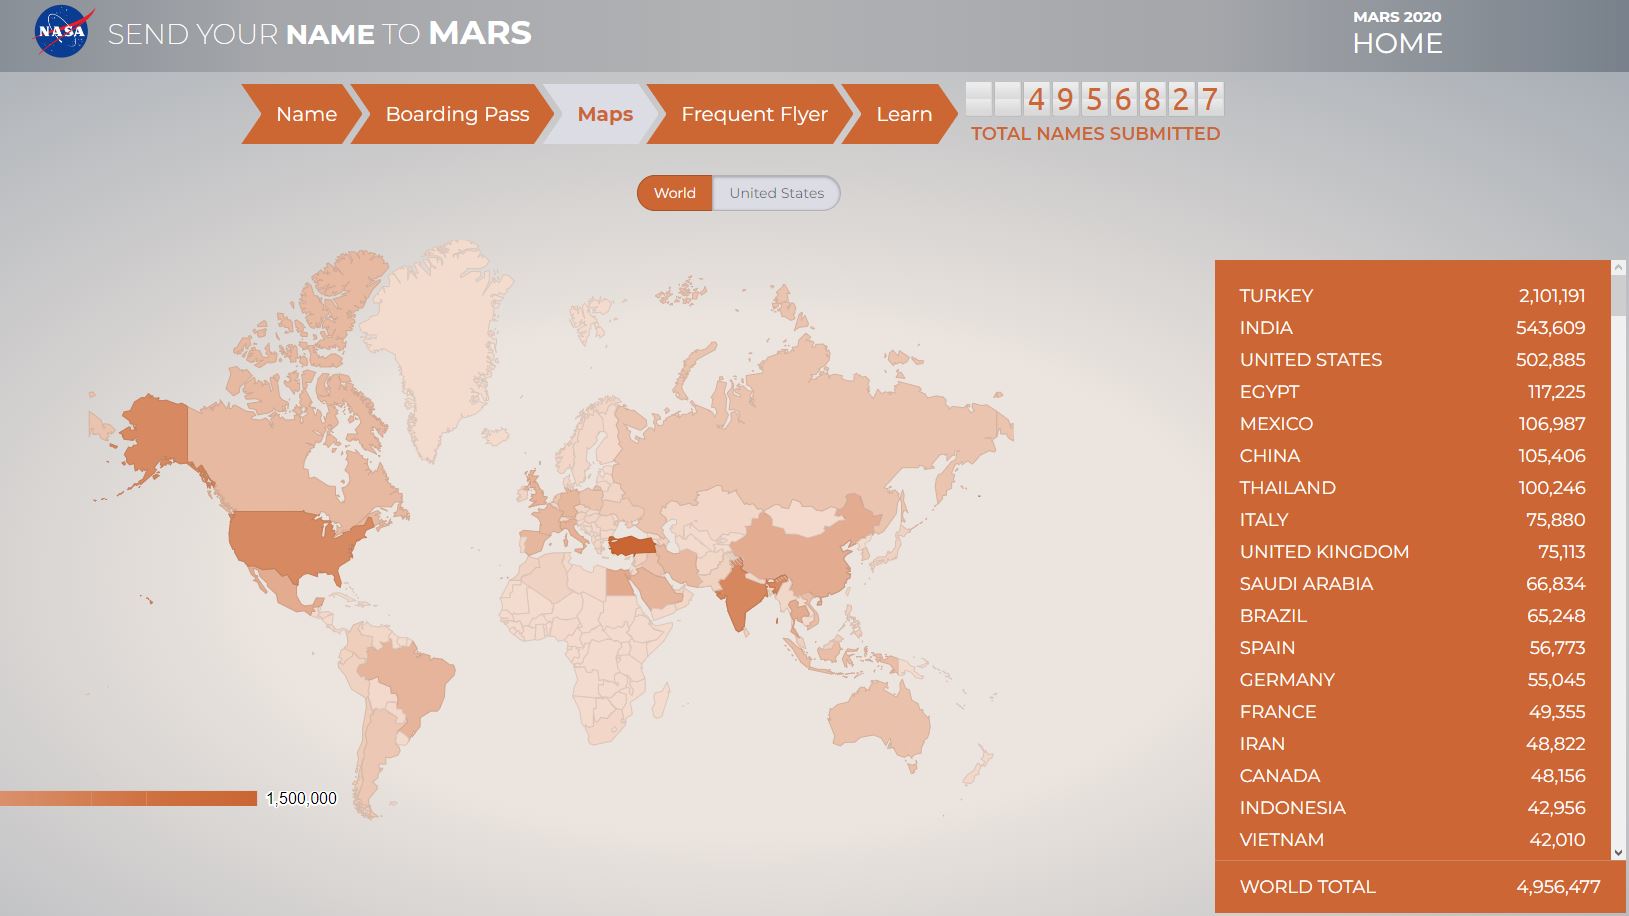Click the IRAN list entry
Screen dimensions: 1629x916
pos(1412,744)
